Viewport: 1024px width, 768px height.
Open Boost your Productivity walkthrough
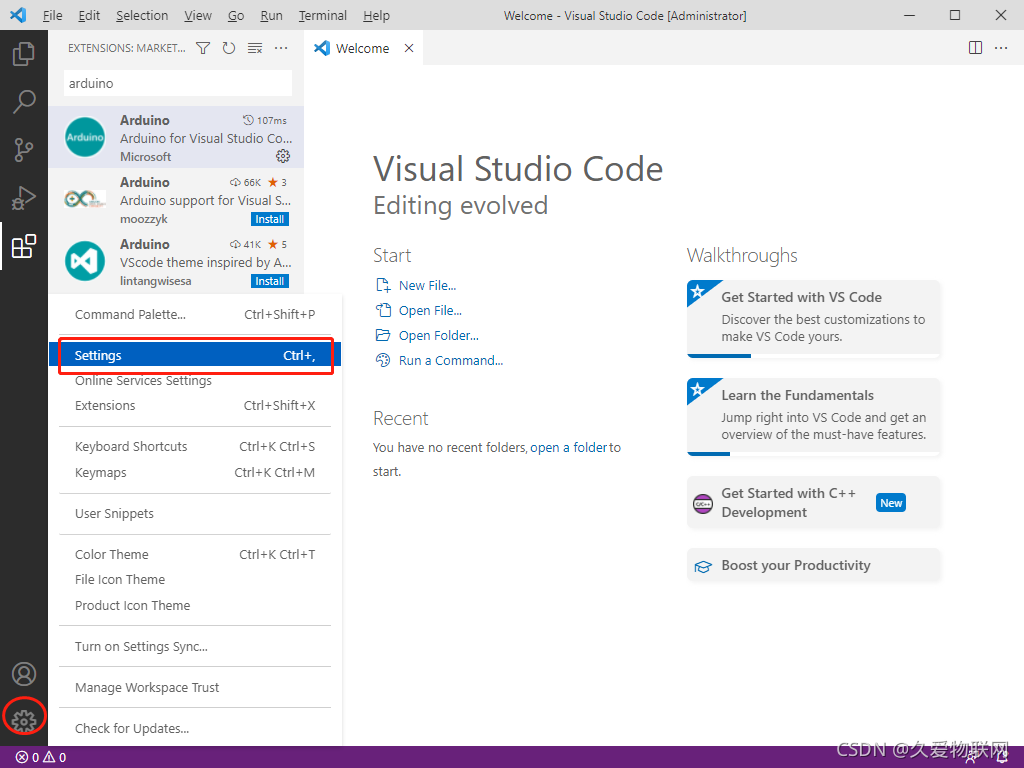coord(813,566)
